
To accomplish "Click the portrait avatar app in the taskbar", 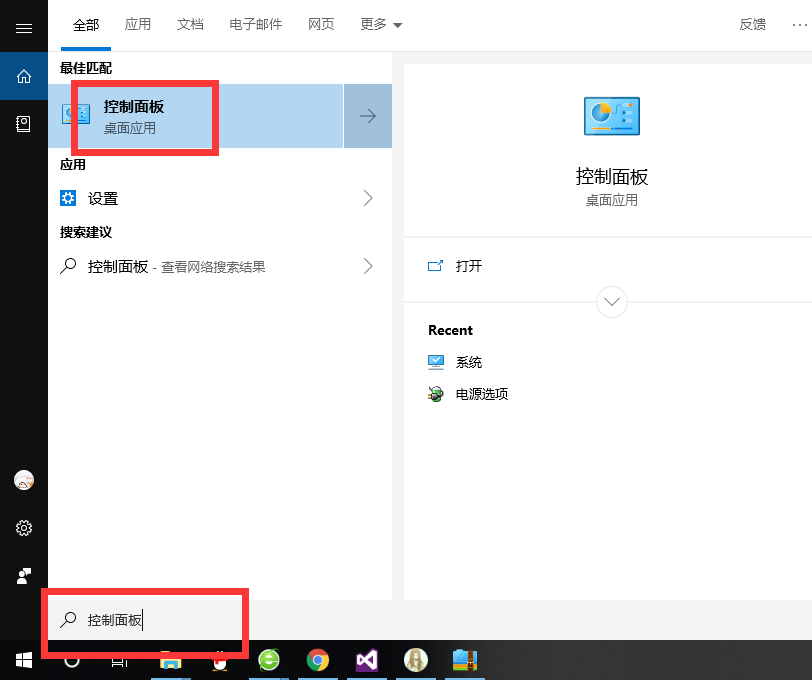I will tap(416, 660).
